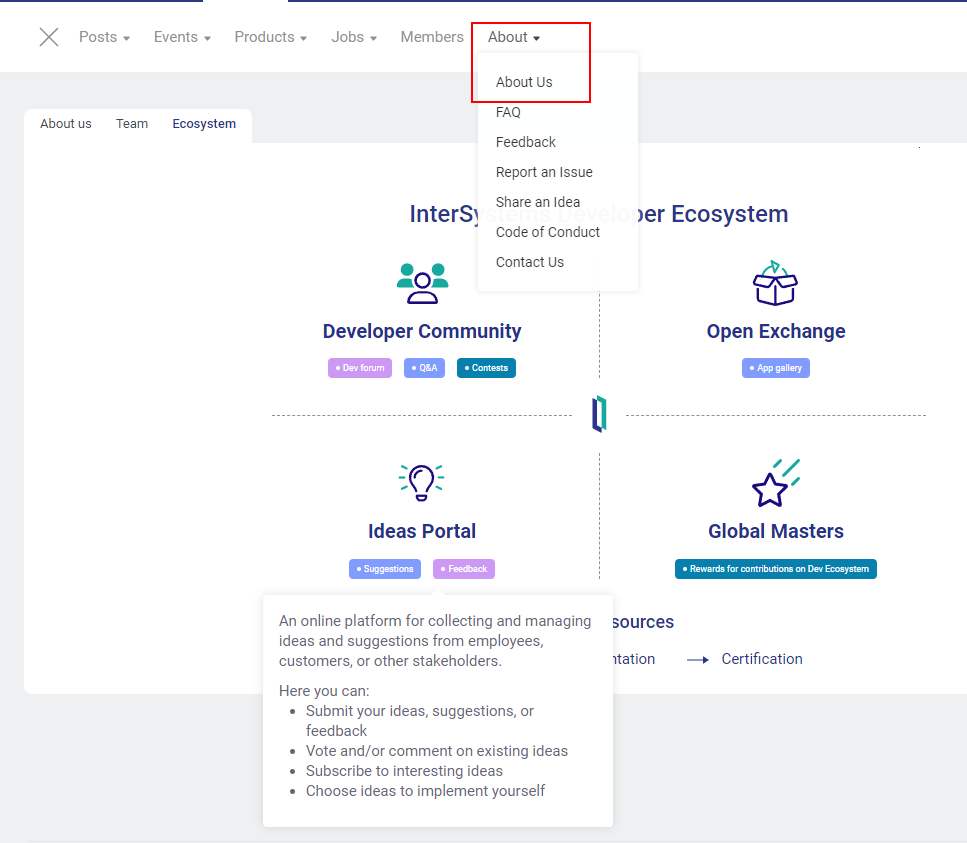The height and width of the screenshot is (843, 967).
Task: Click the InterSystems logo at the center
Action: click(599, 414)
